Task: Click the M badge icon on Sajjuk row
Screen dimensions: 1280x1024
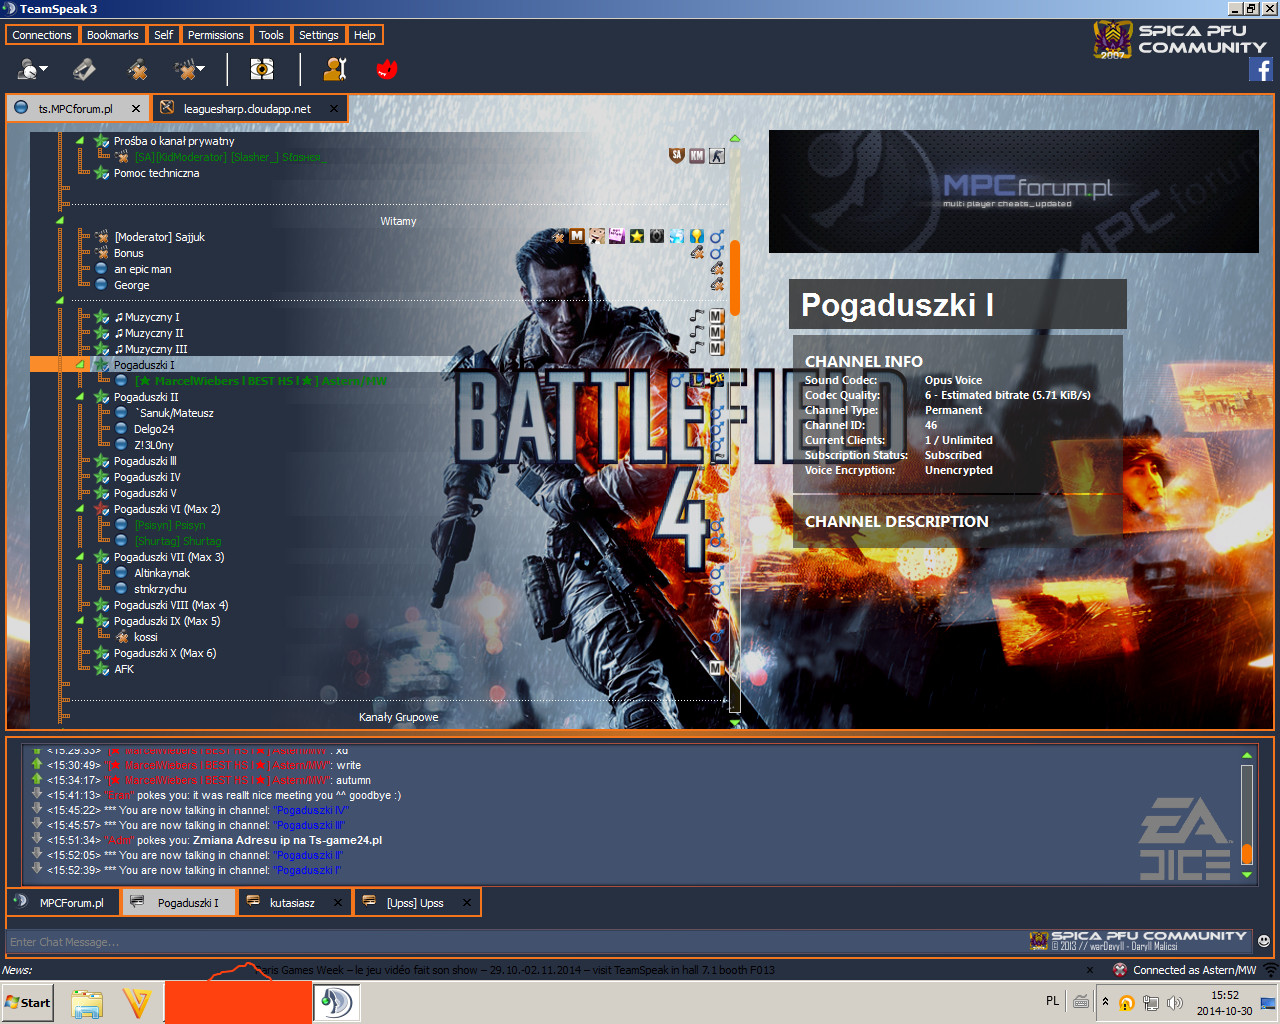Action: 577,237
